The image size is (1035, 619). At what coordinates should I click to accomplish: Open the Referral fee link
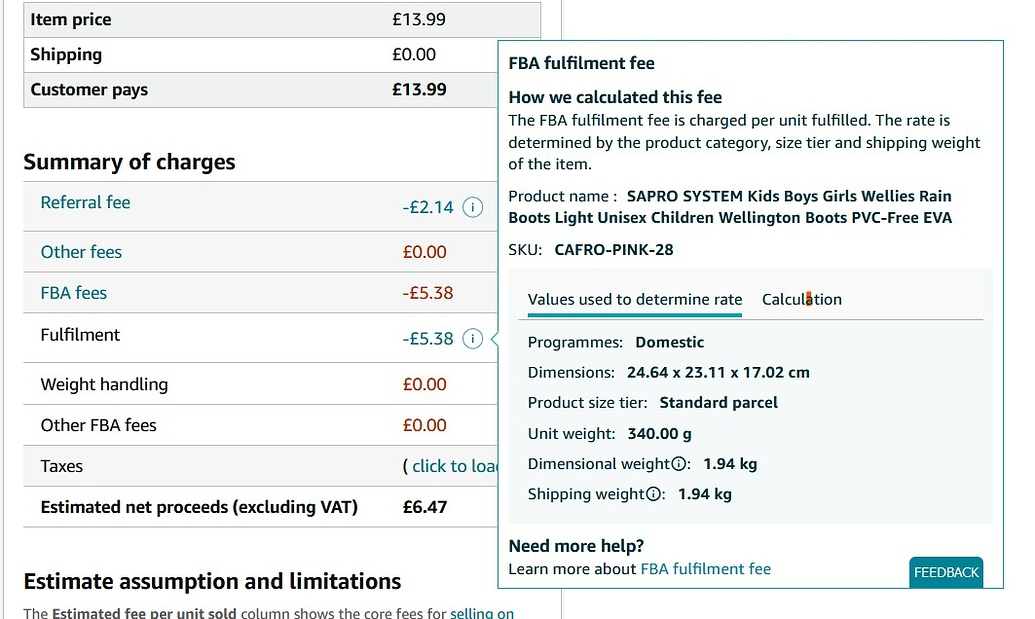click(x=85, y=203)
